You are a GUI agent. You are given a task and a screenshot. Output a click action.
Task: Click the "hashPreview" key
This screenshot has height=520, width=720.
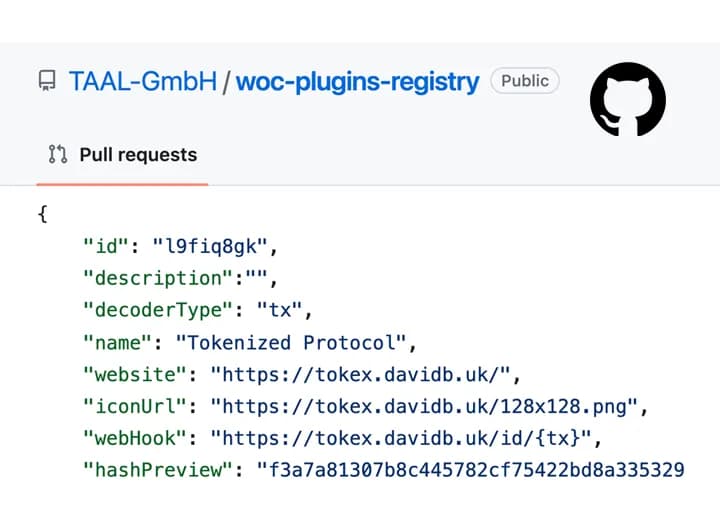pyautogui.click(x=158, y=470)
